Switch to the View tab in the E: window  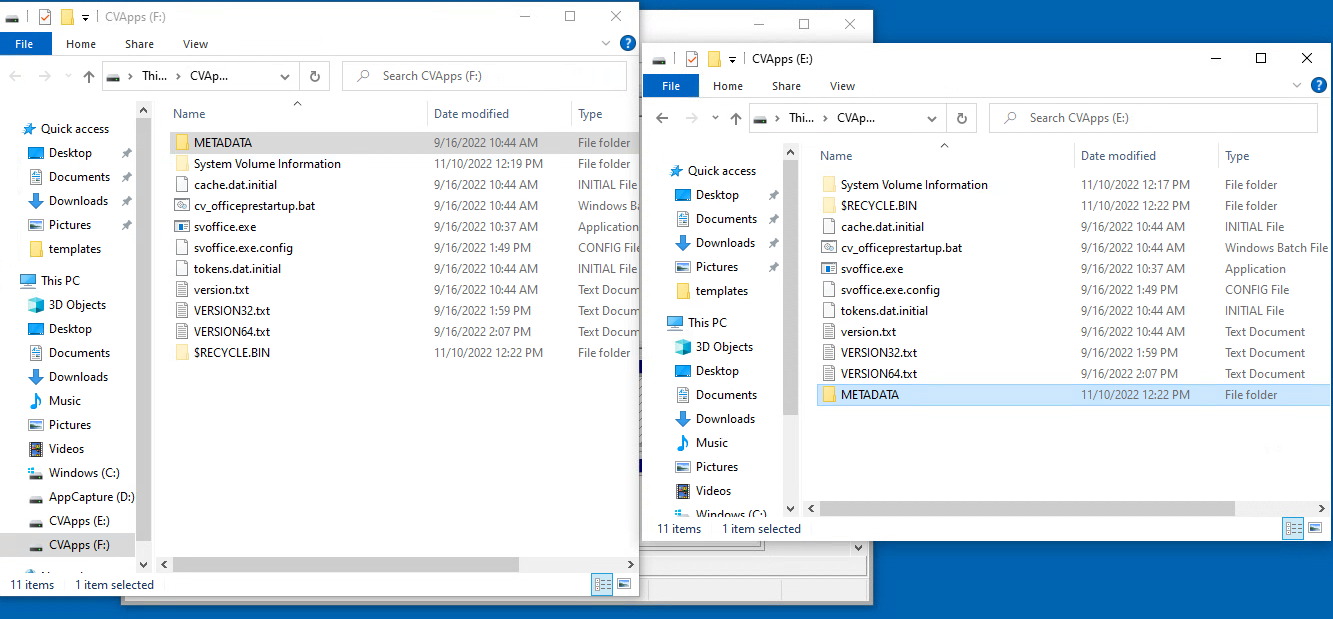pyautogui.click(x=841, y=85)
